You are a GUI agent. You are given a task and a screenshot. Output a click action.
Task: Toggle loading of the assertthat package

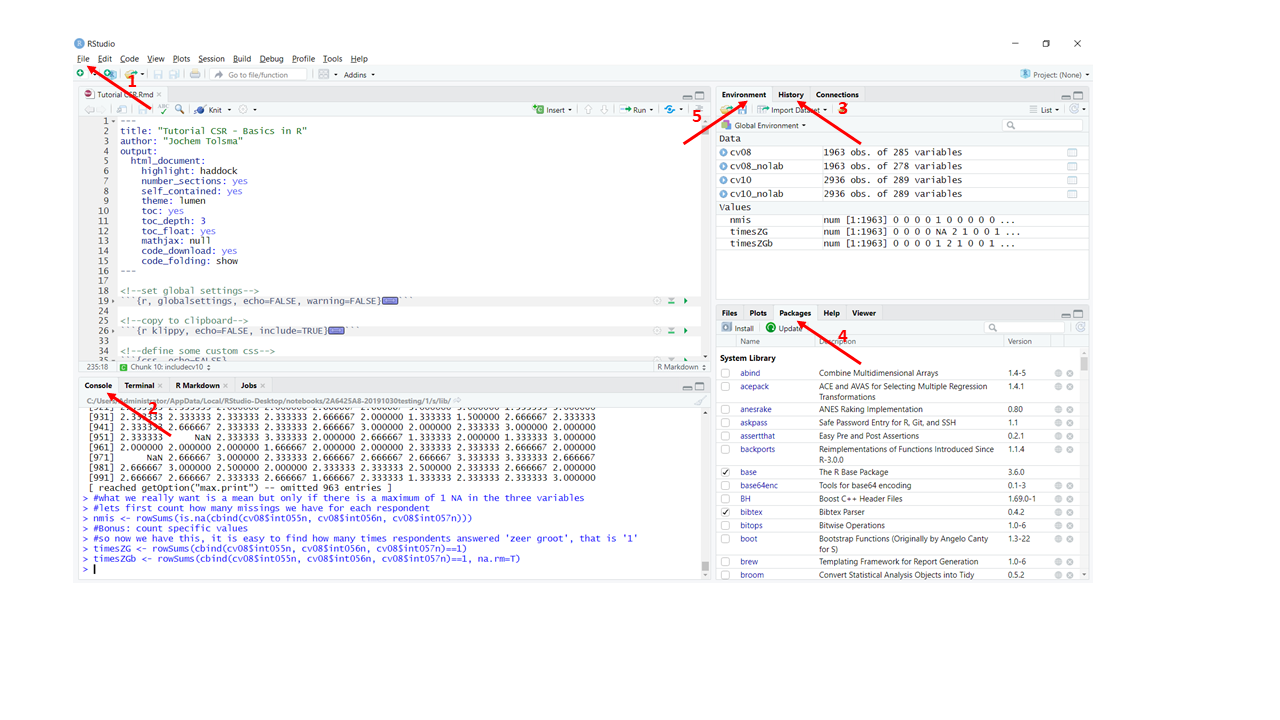tap(725, 436)
